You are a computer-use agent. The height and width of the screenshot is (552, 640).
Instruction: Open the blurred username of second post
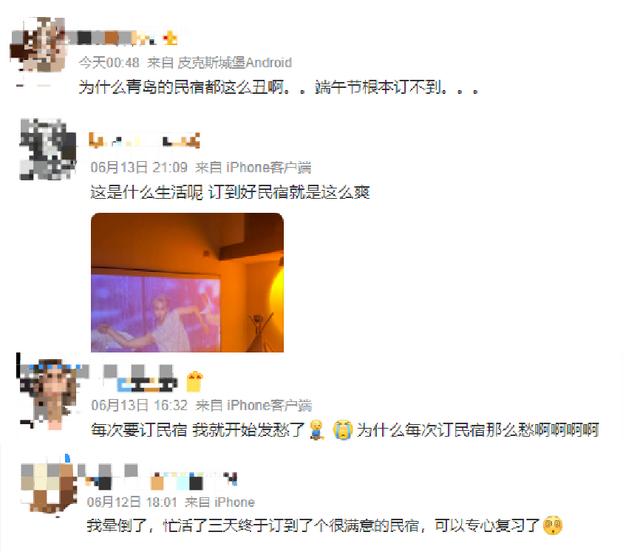point(144,140)
